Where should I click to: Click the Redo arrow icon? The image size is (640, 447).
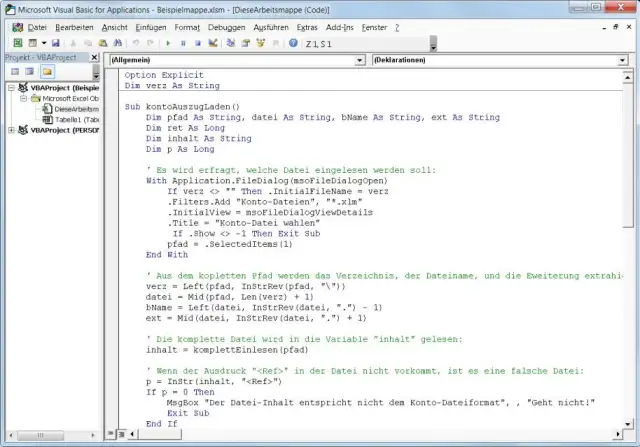[x=150, y=43]
